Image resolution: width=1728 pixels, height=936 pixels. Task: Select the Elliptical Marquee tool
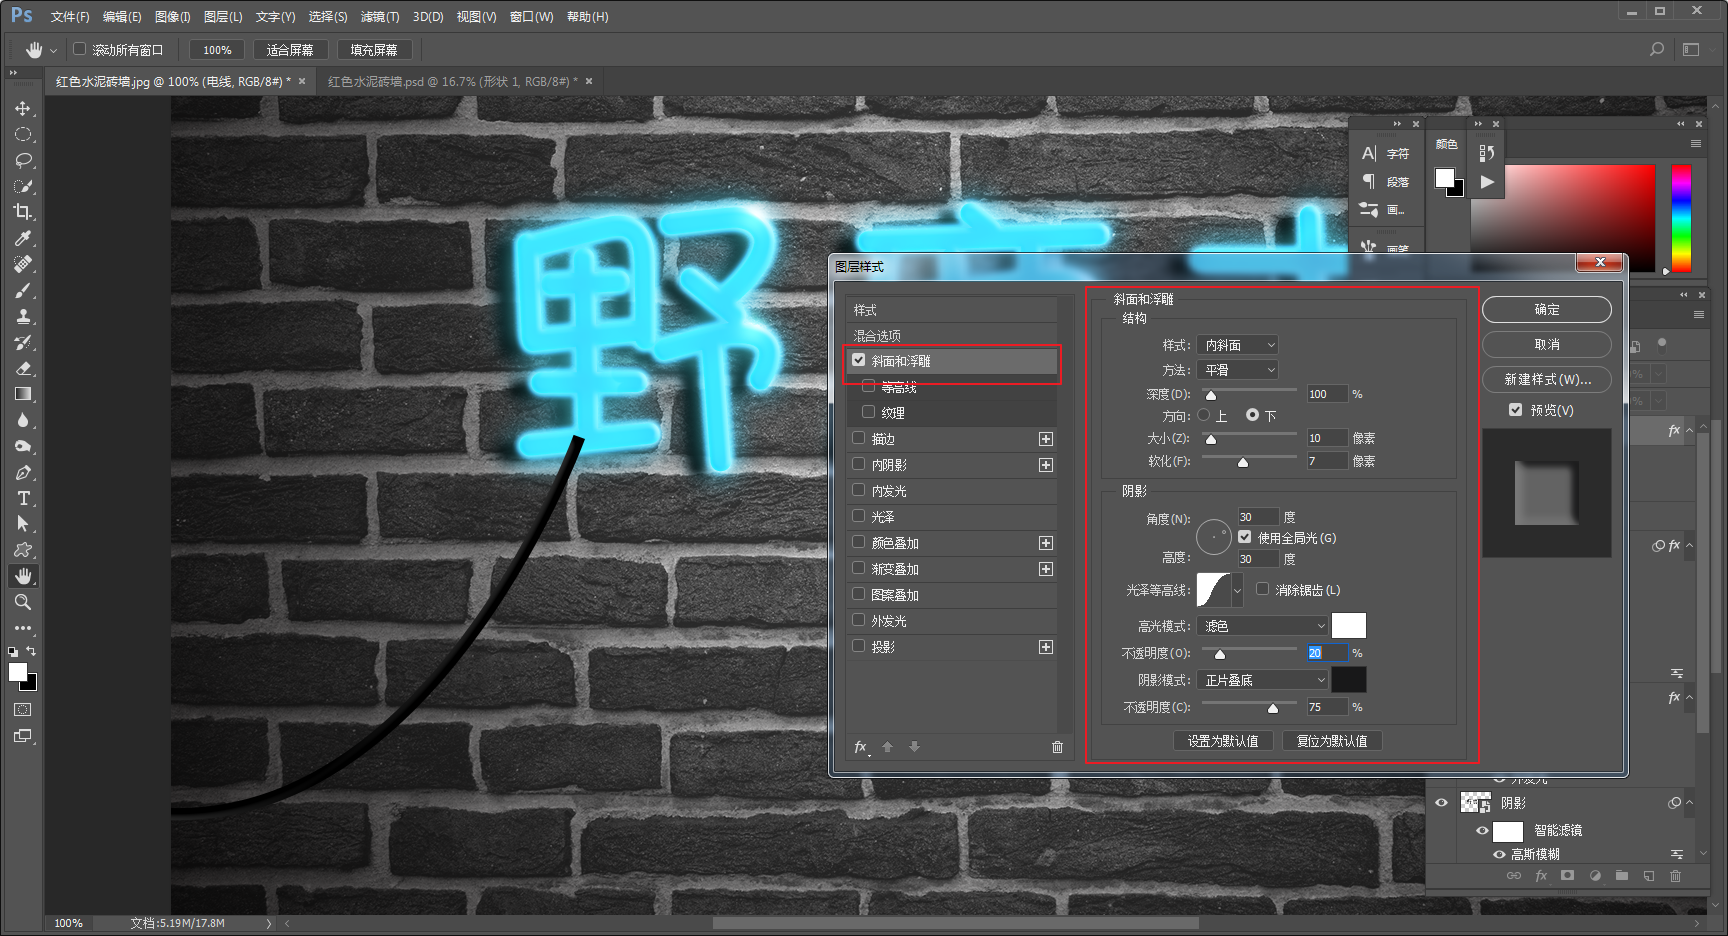(23, 134)
